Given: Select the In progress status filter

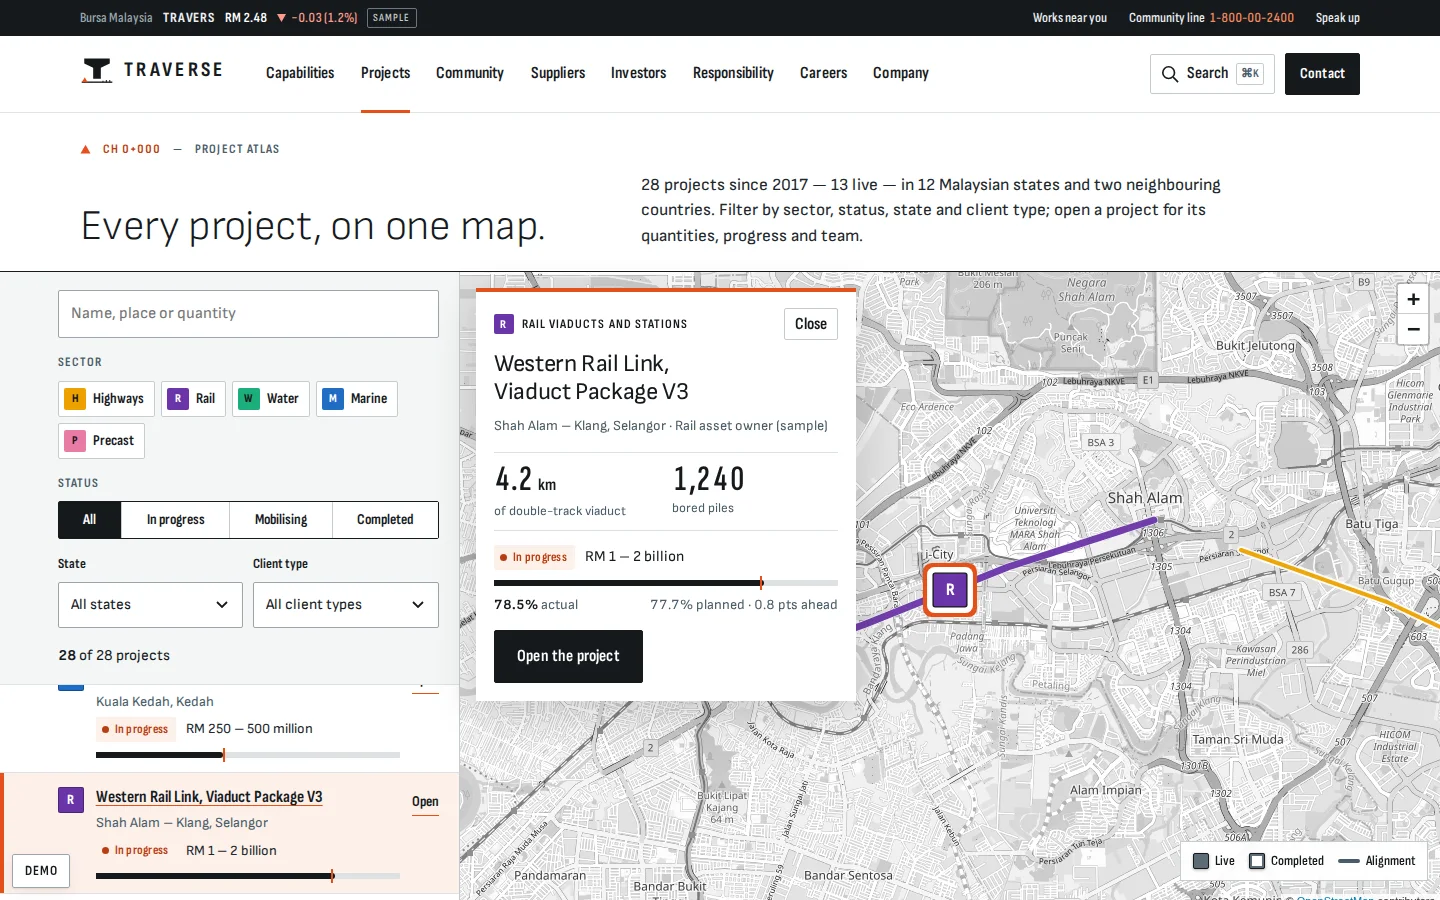Looking at the screenshot, I should tap(175, 520).
